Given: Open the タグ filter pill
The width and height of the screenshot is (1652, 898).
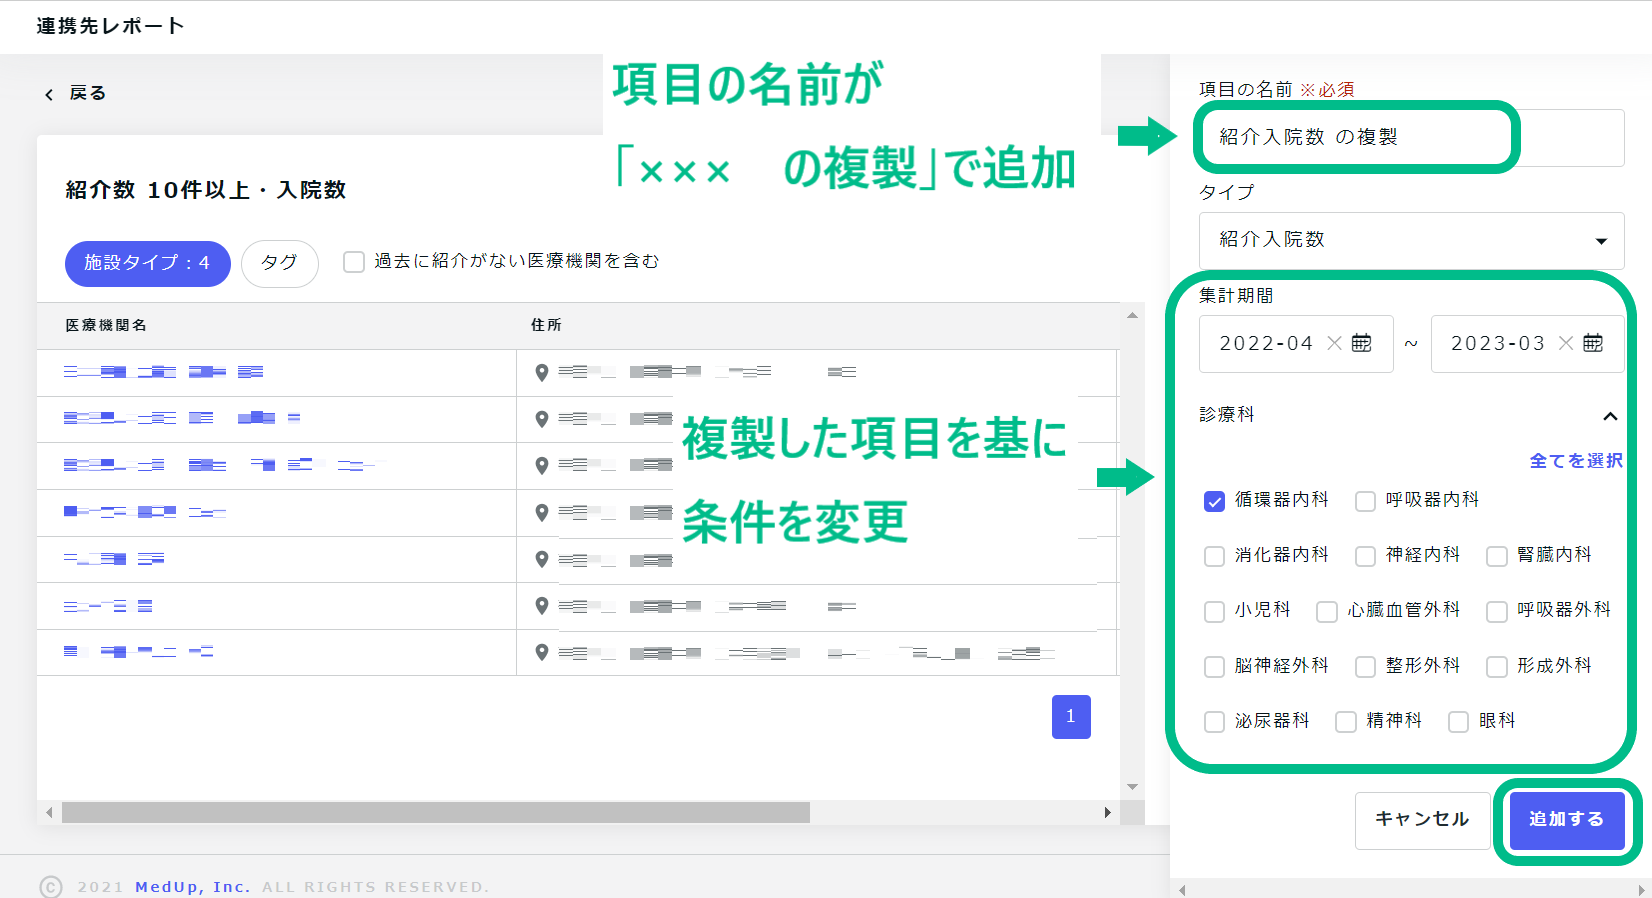Looking at the screenshot, I should point(280,263).
